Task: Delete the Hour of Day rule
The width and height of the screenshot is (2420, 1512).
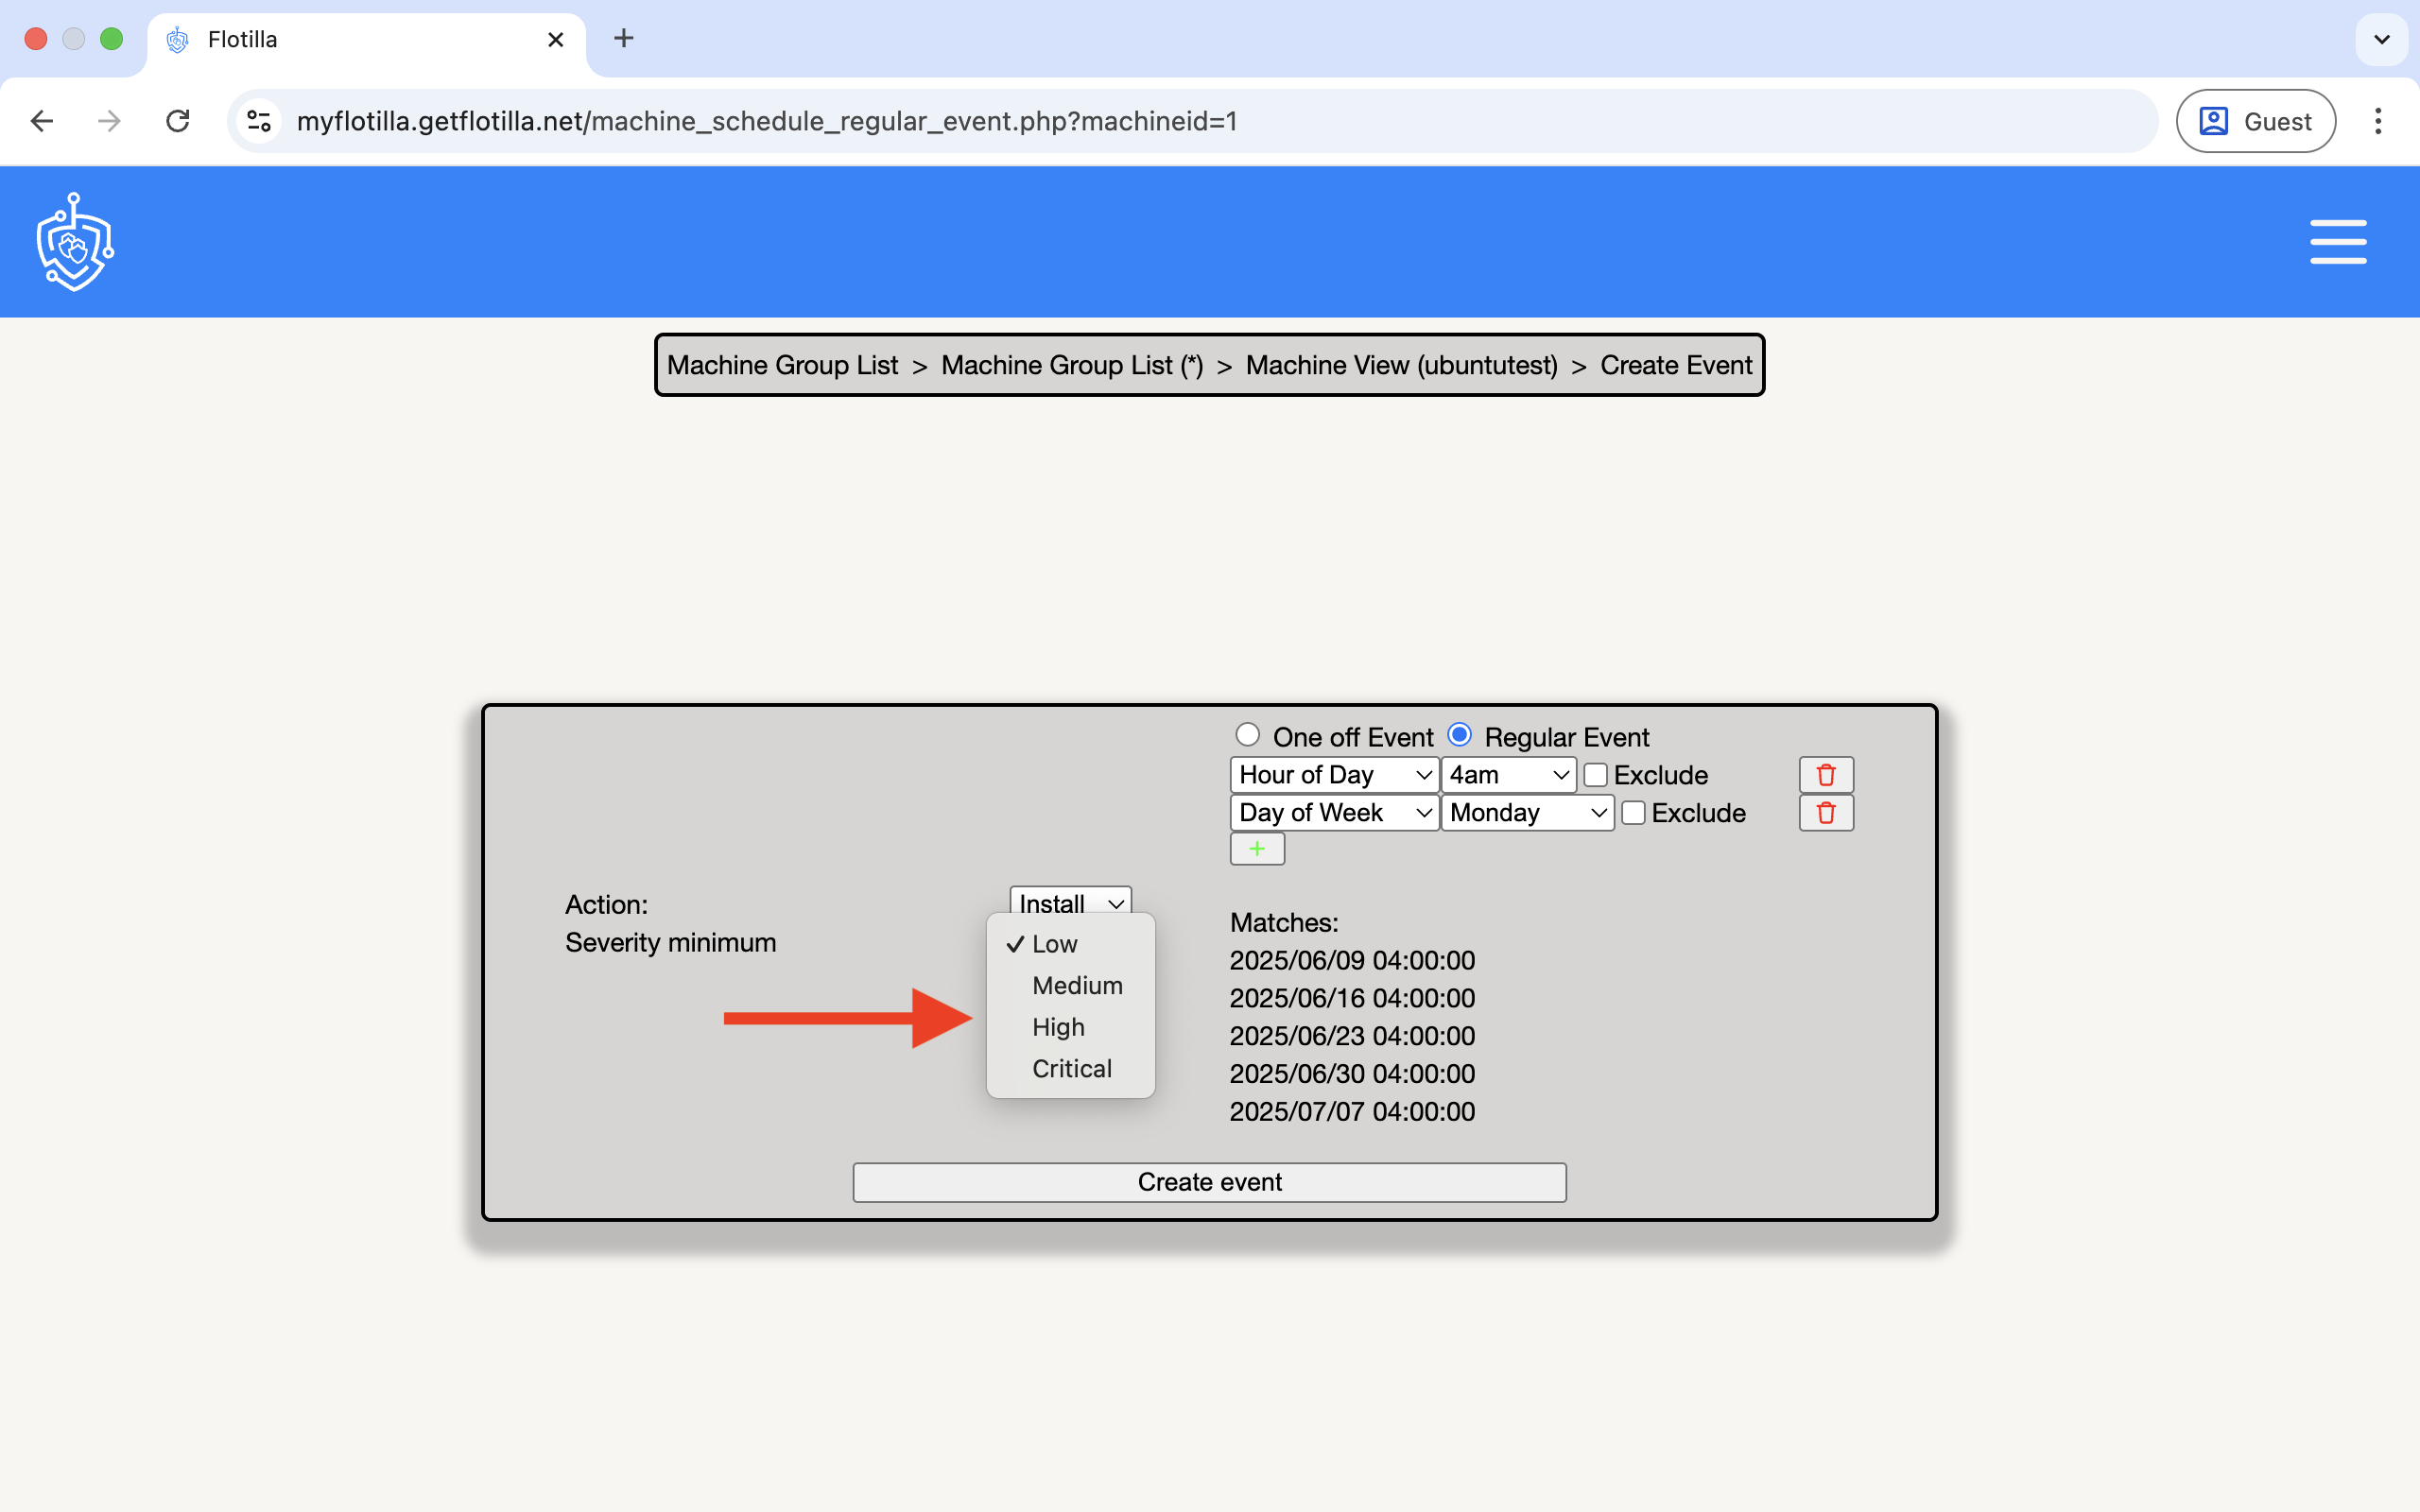Action: (x=1825, y=775)
